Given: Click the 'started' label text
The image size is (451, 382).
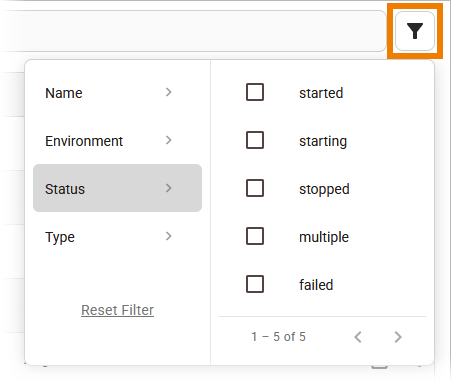Looking at the screenshot, I should [x=321, y=93].
